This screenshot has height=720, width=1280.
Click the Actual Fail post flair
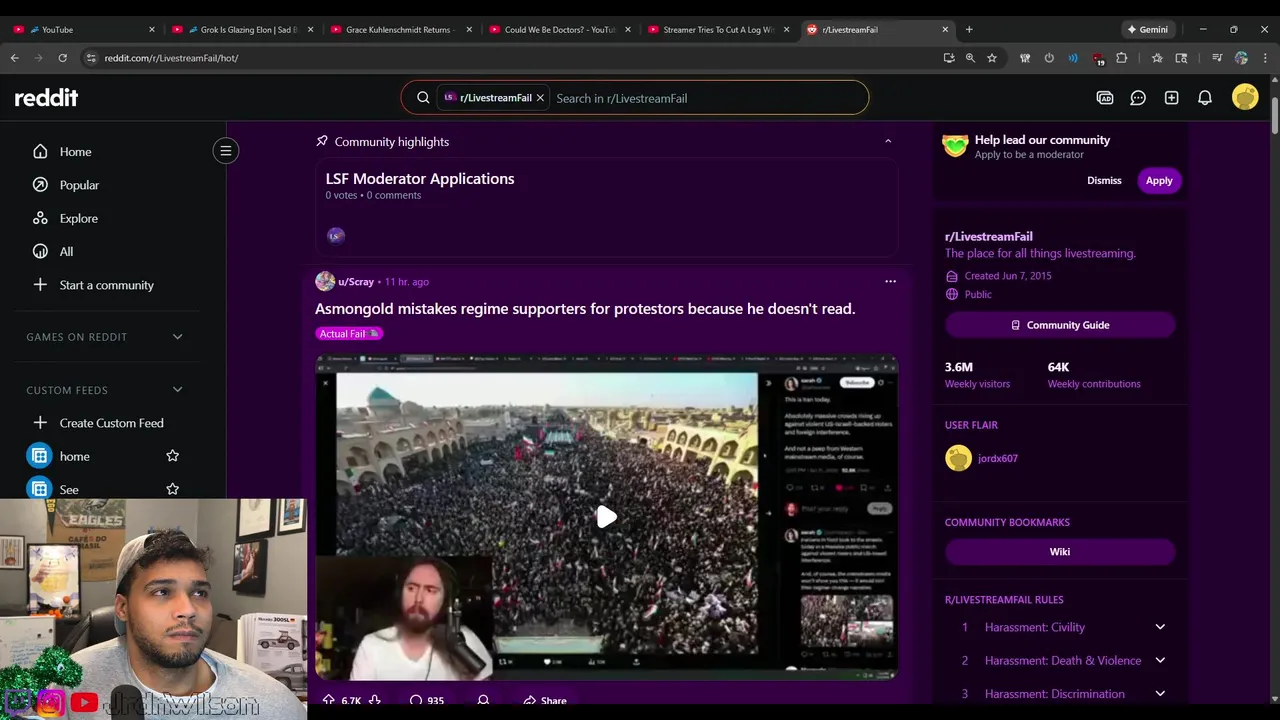pyautogui.click(x=349, y=334)
